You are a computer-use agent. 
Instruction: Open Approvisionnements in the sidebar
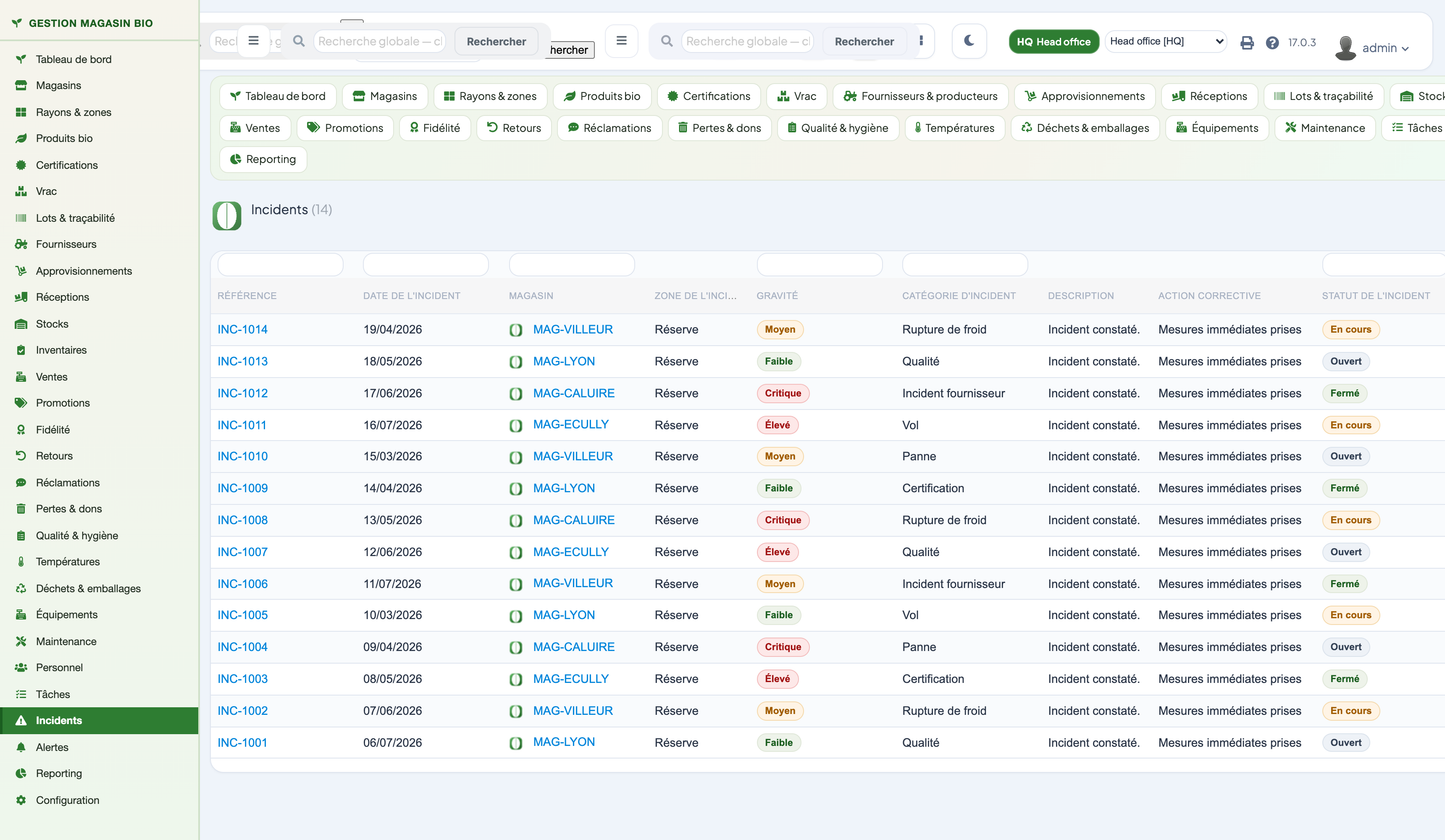click(x=99, y=271)
